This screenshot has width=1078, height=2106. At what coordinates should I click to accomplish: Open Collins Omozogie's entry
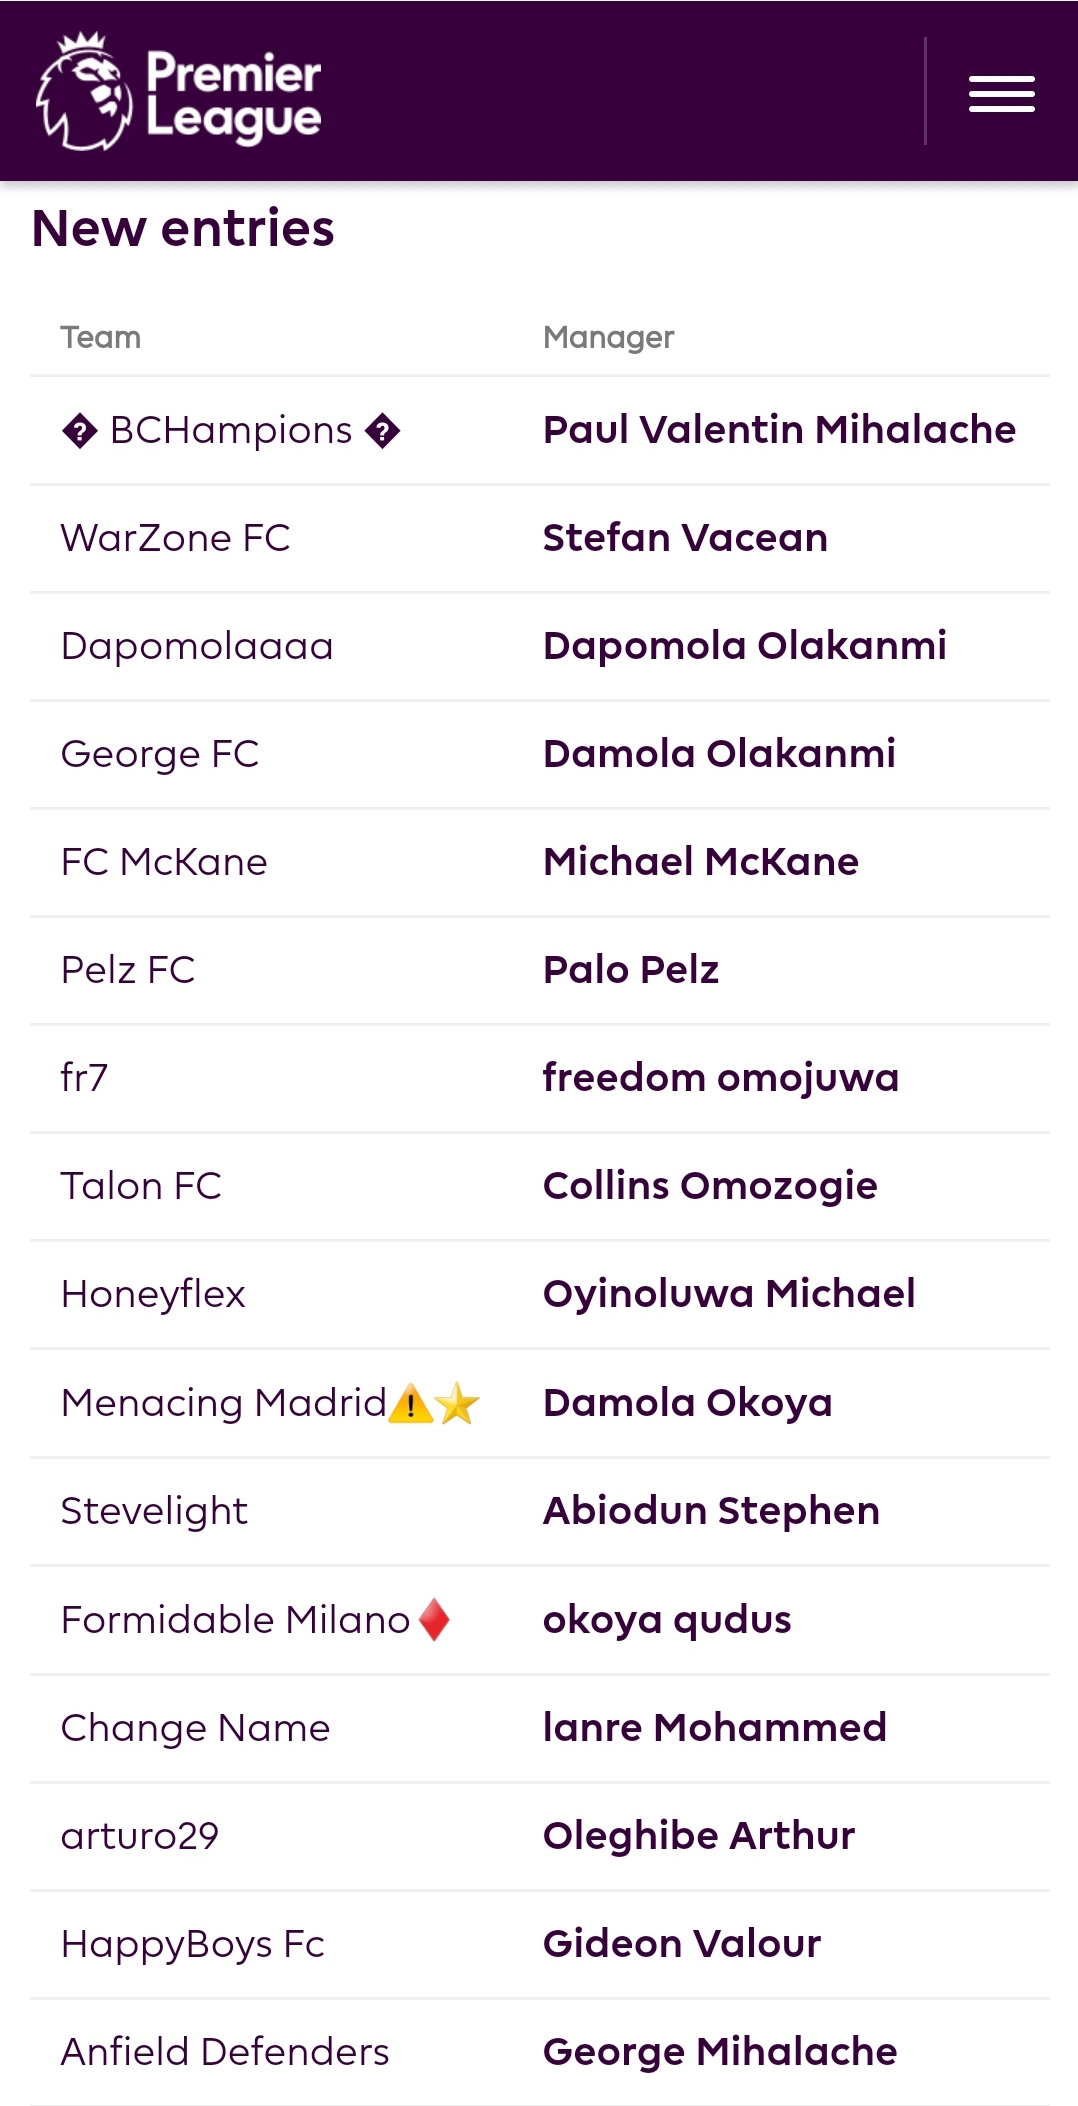710,1186
